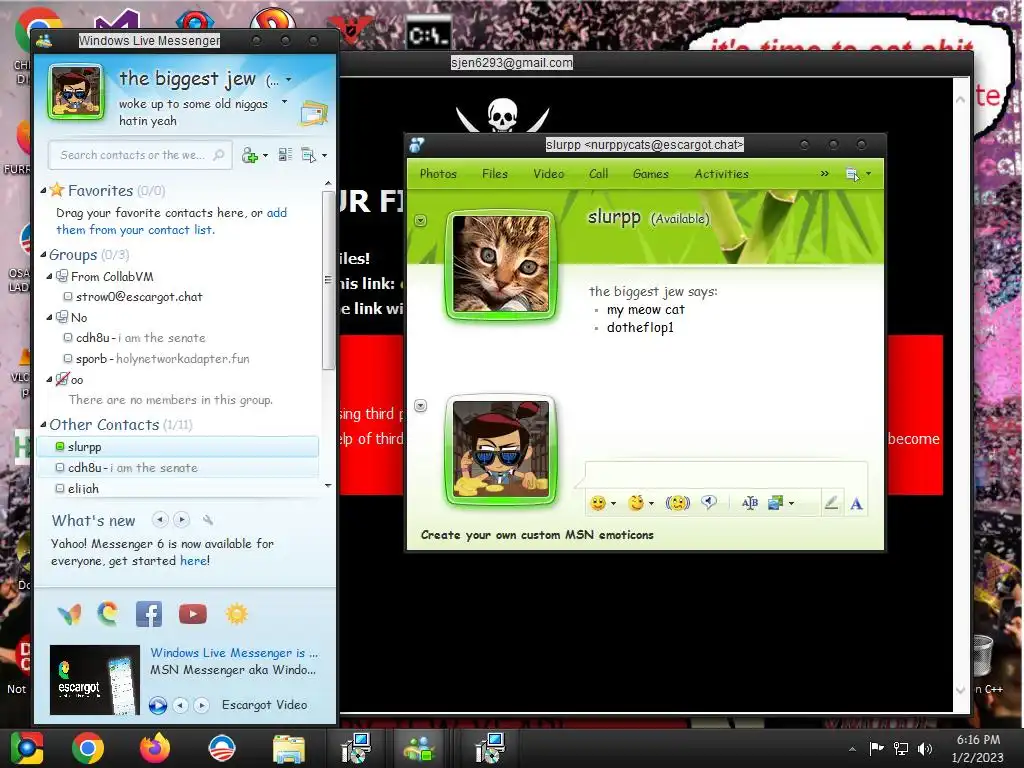Collapse your own display picture in chat
This screenshot has height=768, width=1024.
[421, 406]
